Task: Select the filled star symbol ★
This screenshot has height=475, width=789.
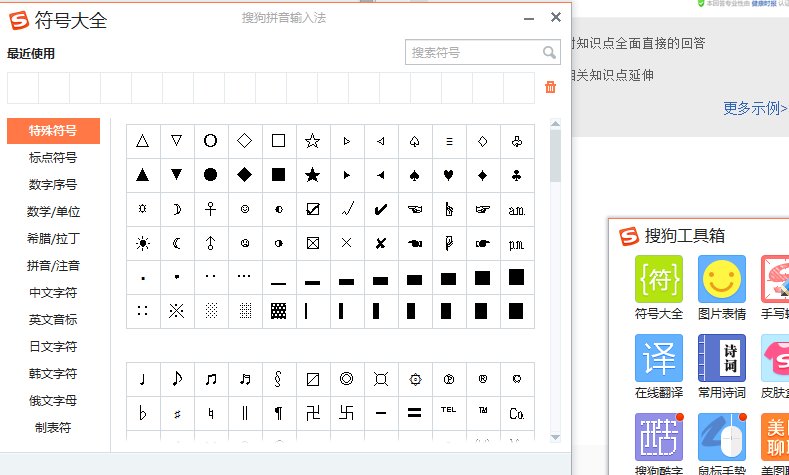Action: [312, 175]
